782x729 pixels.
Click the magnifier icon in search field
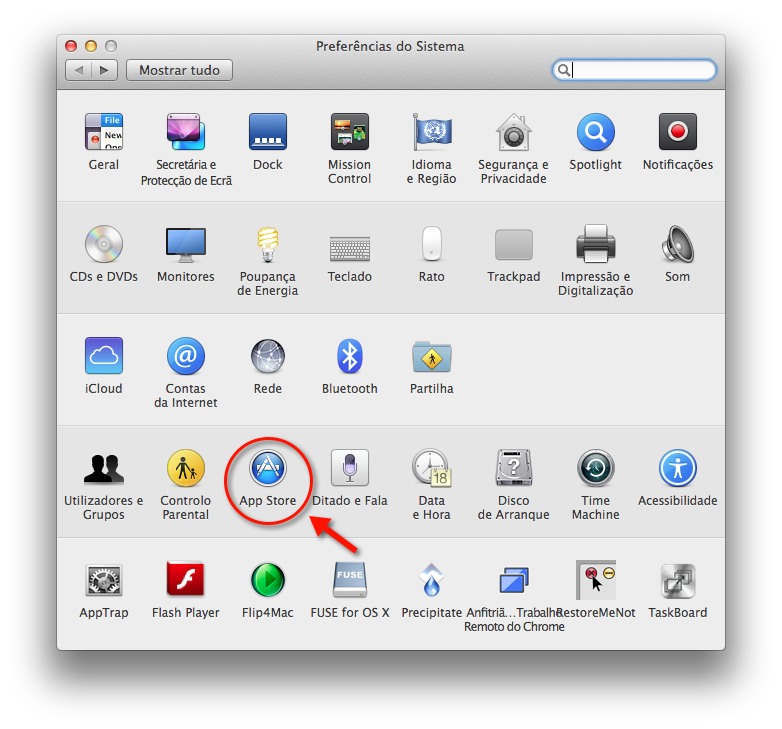(x=564, y=70)
